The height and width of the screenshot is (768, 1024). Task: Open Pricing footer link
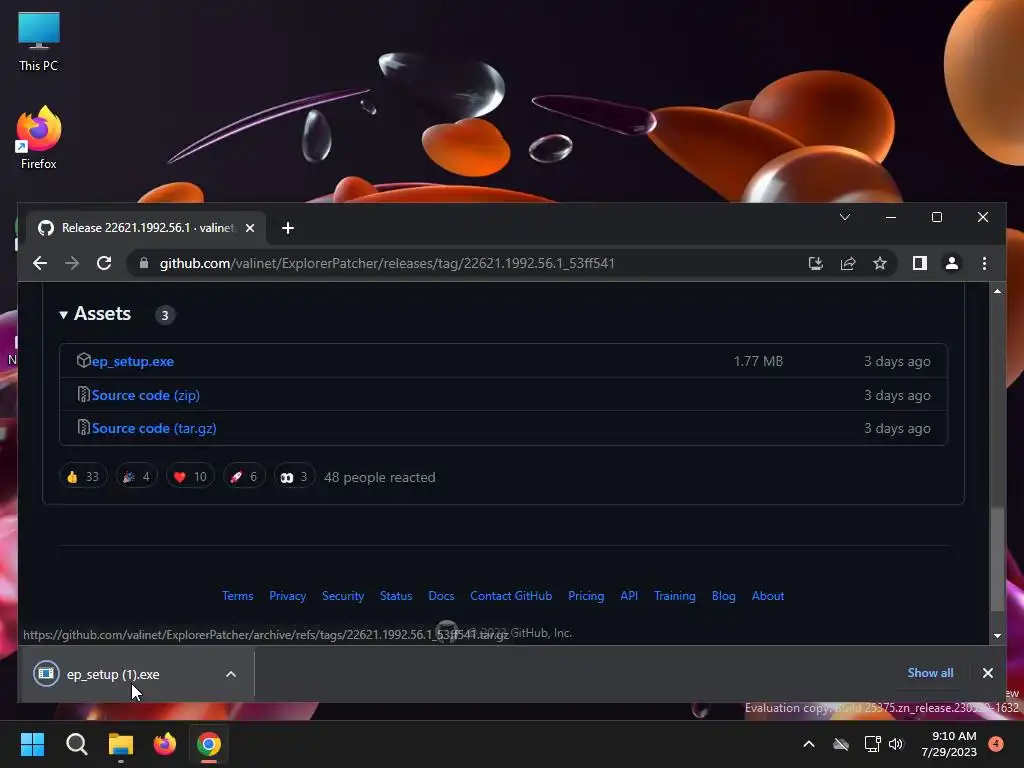[586, 596]
